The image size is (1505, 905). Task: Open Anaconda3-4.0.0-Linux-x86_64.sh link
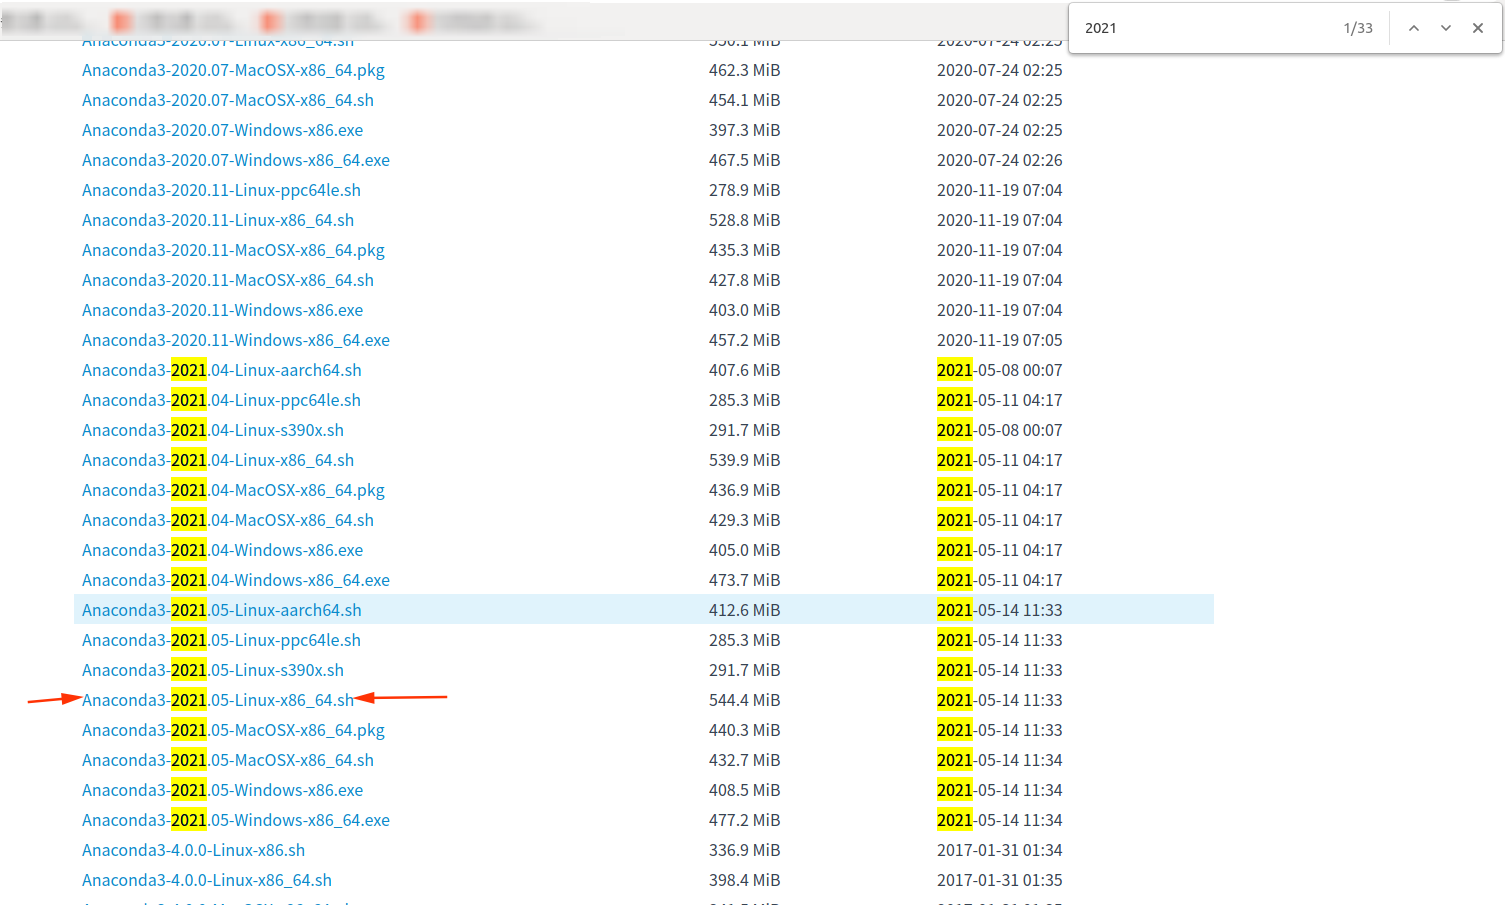click(207, 880)
